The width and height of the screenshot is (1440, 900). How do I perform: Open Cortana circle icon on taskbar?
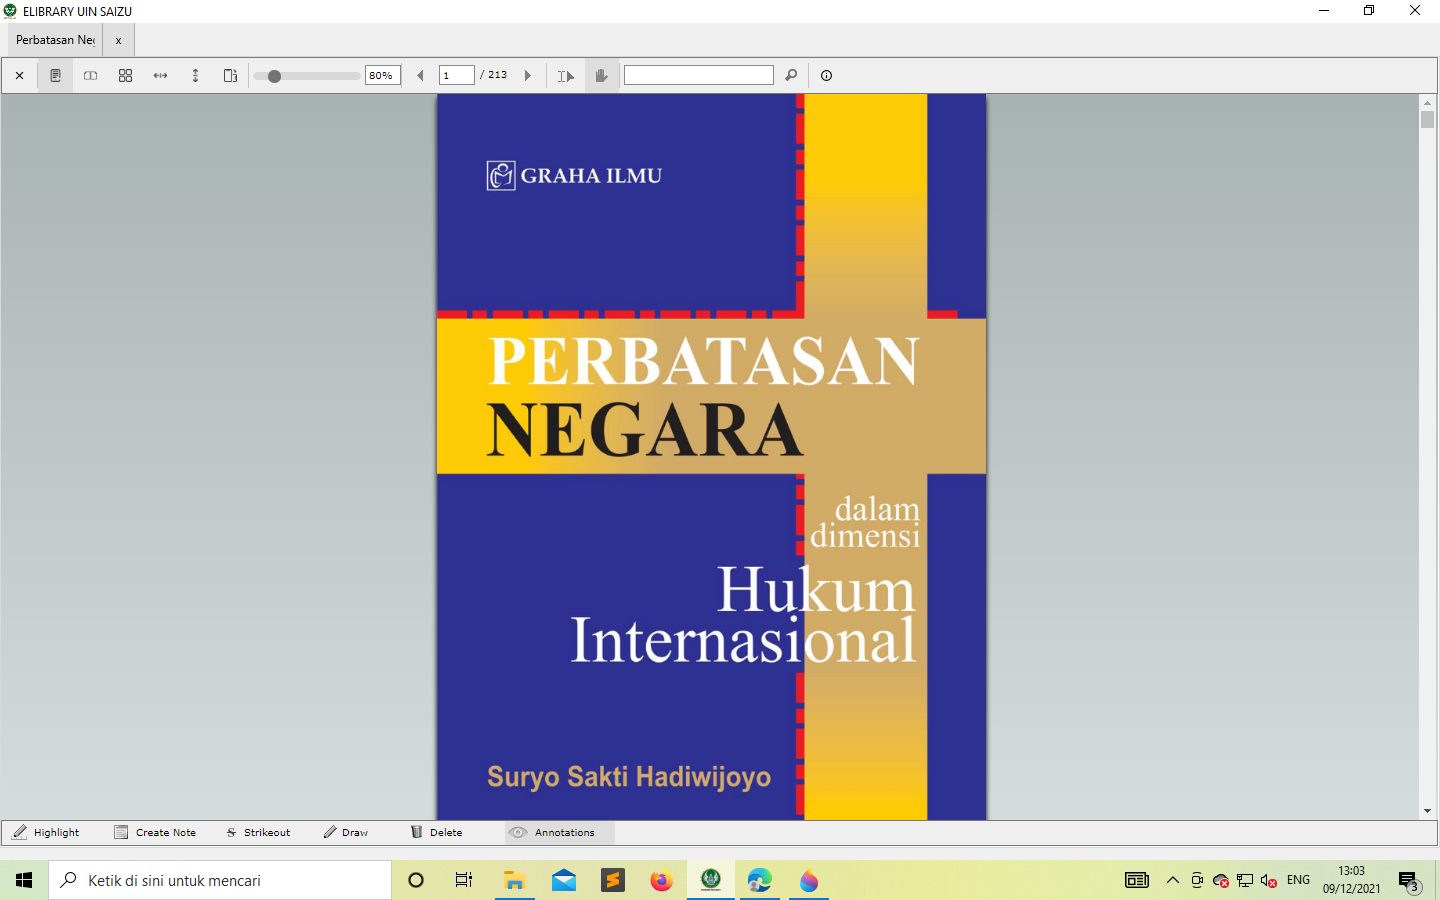416,880
